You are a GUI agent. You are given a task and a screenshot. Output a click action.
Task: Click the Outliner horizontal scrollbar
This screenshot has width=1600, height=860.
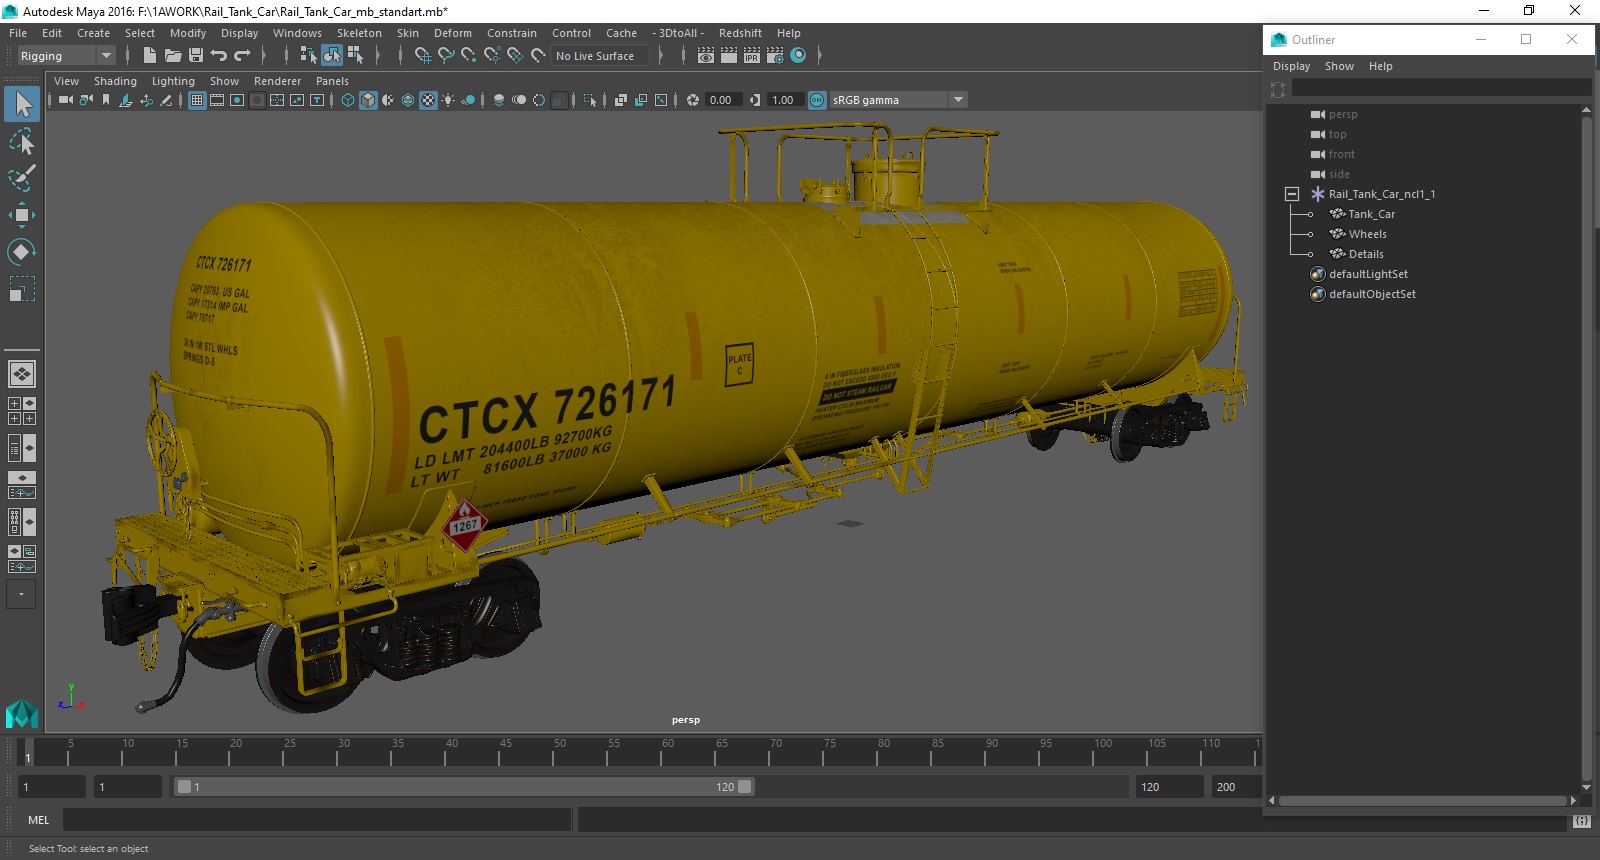coord(1422,801)
